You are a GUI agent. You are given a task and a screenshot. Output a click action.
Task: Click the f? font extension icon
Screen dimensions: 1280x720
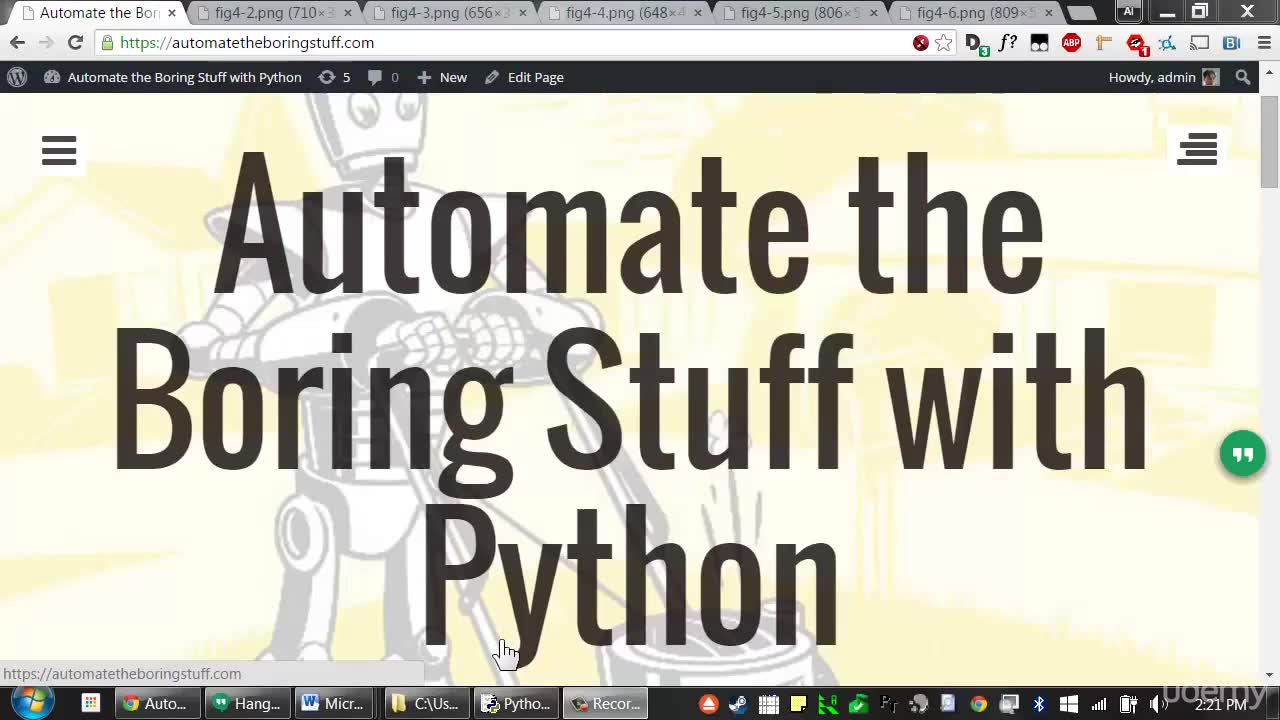click(x=1007, y=43)
